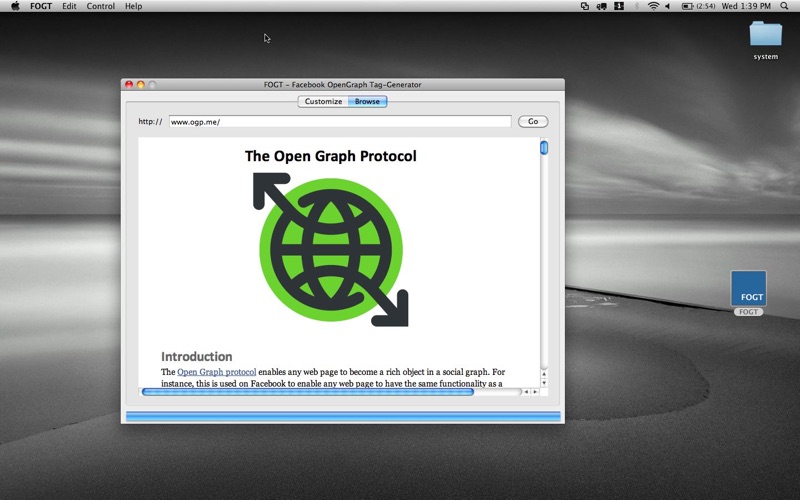Image resolution: width=800 pixels, height=500 pixels.
Task: Click the scroll up arrow
Action: pyautogui.click(x=544, y=374)
